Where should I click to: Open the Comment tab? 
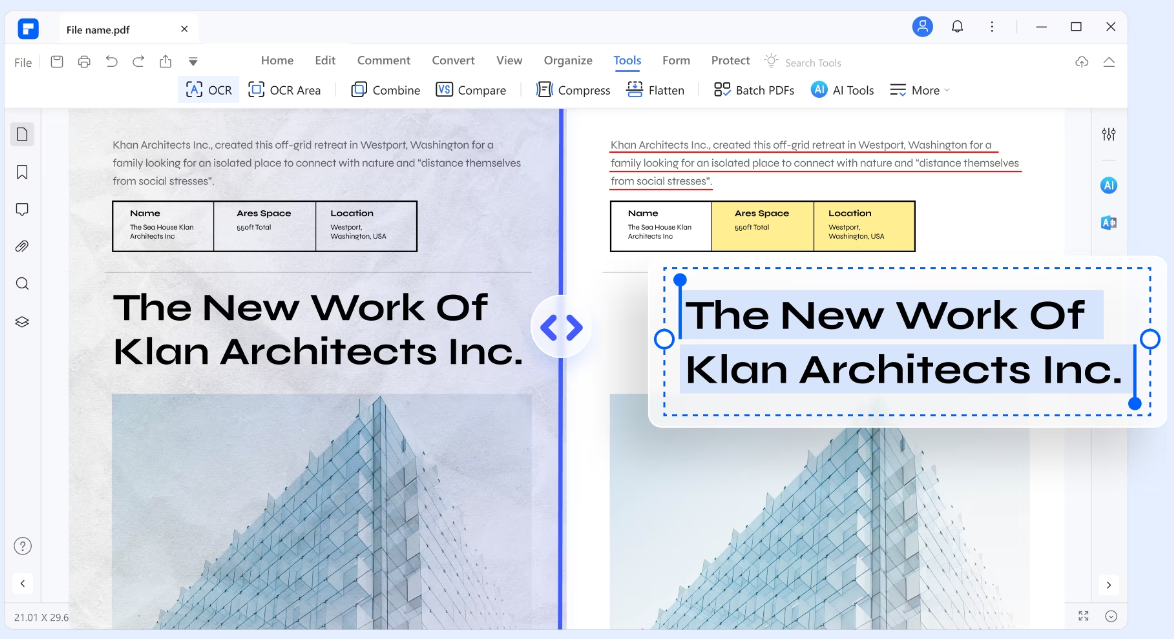tap(383, 60)
